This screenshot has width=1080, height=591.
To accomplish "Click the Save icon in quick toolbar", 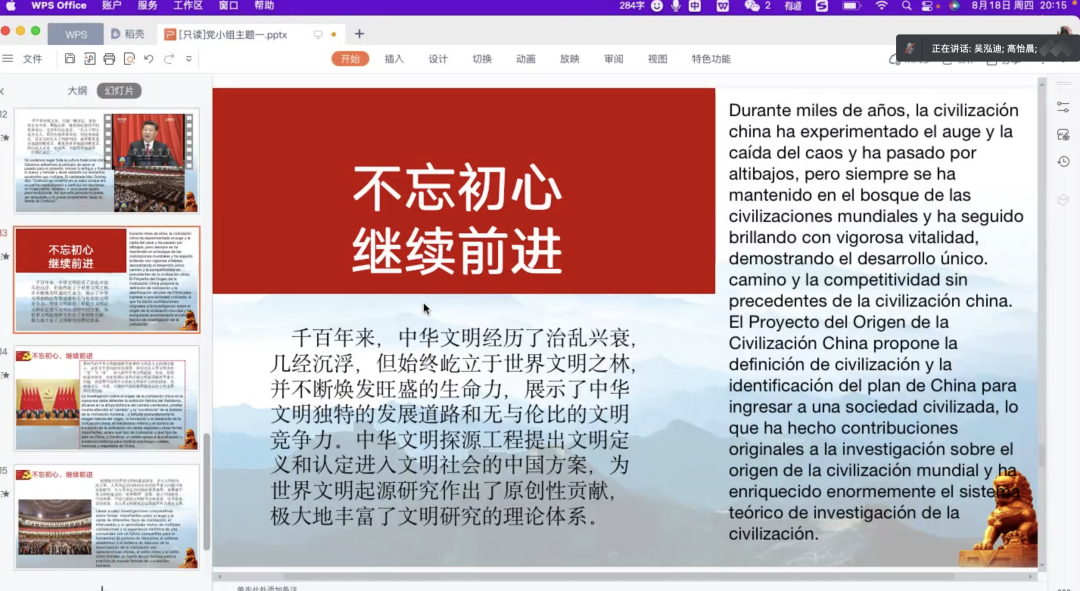I will [x=70, y=59].
